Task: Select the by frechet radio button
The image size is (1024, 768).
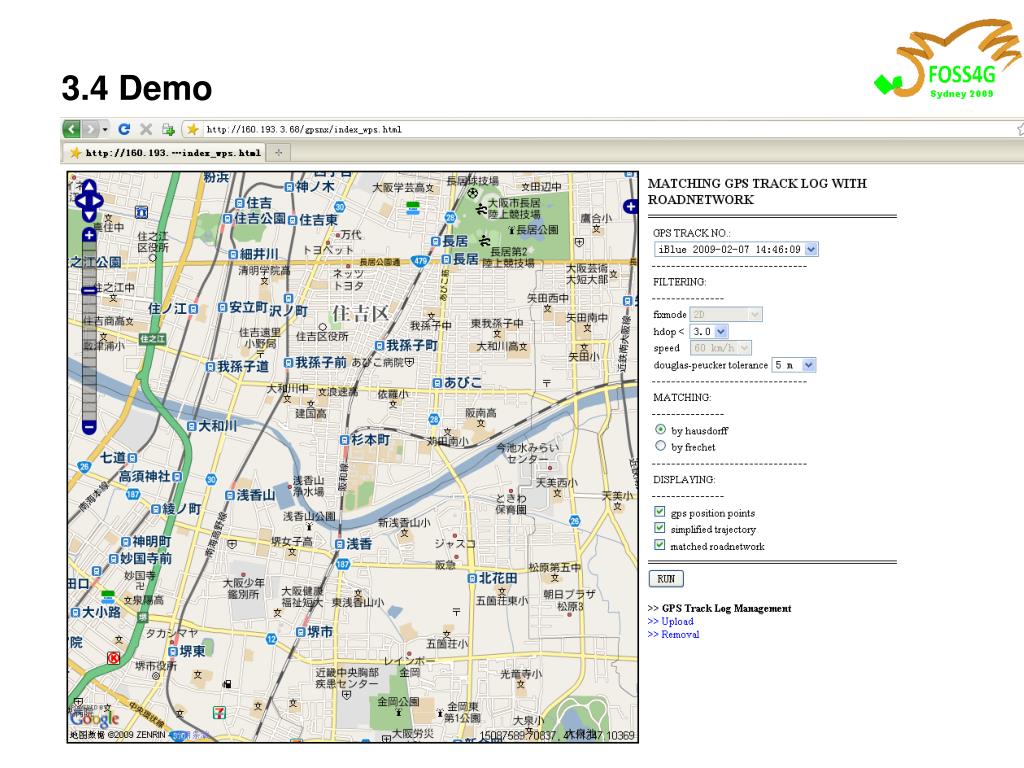Action: click(x=660, y=446)
